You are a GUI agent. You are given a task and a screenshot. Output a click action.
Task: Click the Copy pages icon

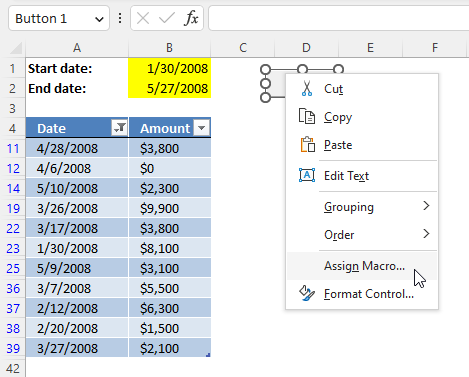(307, 117)
